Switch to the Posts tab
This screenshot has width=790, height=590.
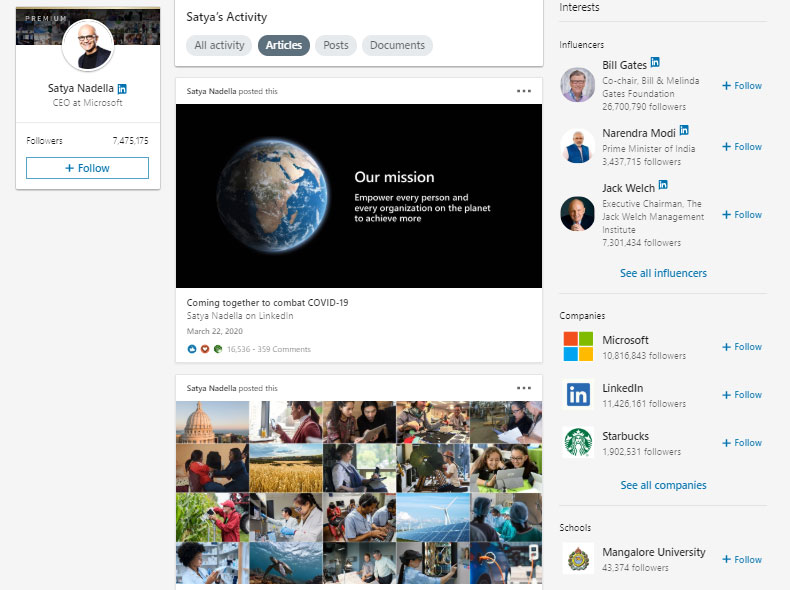pyautogui.click(x=336, y=45)
